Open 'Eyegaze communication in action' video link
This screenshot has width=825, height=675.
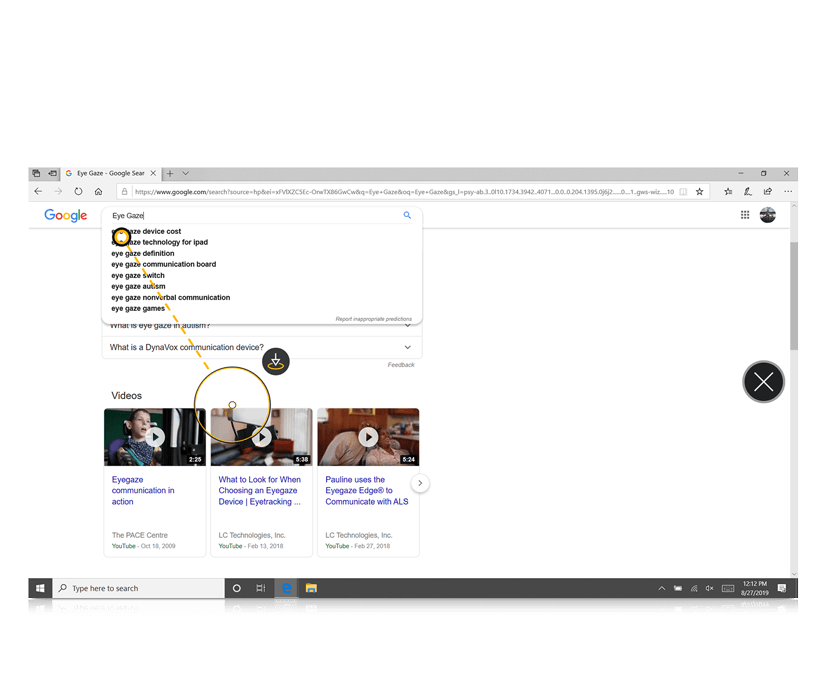tap(143, 490)
